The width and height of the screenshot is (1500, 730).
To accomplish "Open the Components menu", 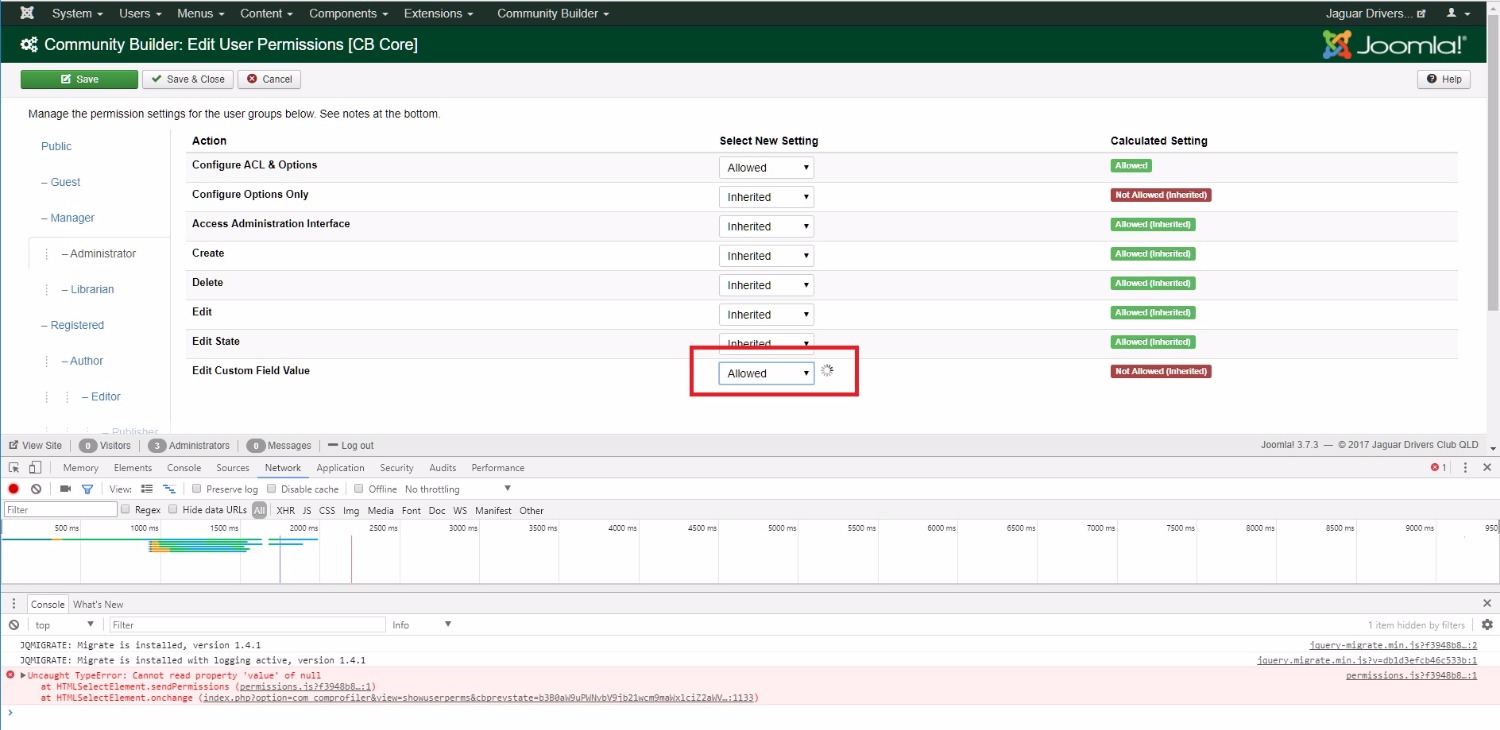I will tap(348, 13).
